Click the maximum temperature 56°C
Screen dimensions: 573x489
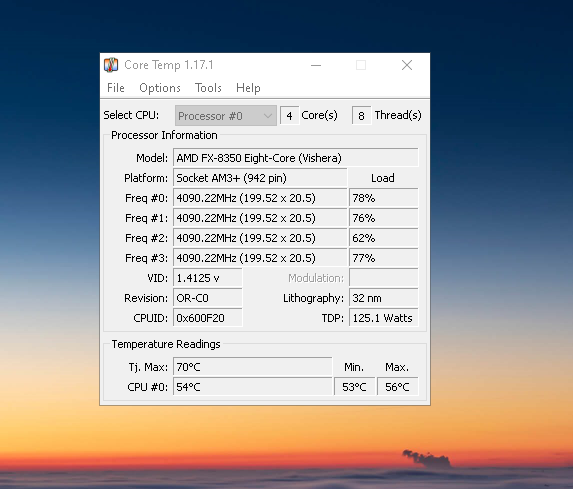(398, 387)
